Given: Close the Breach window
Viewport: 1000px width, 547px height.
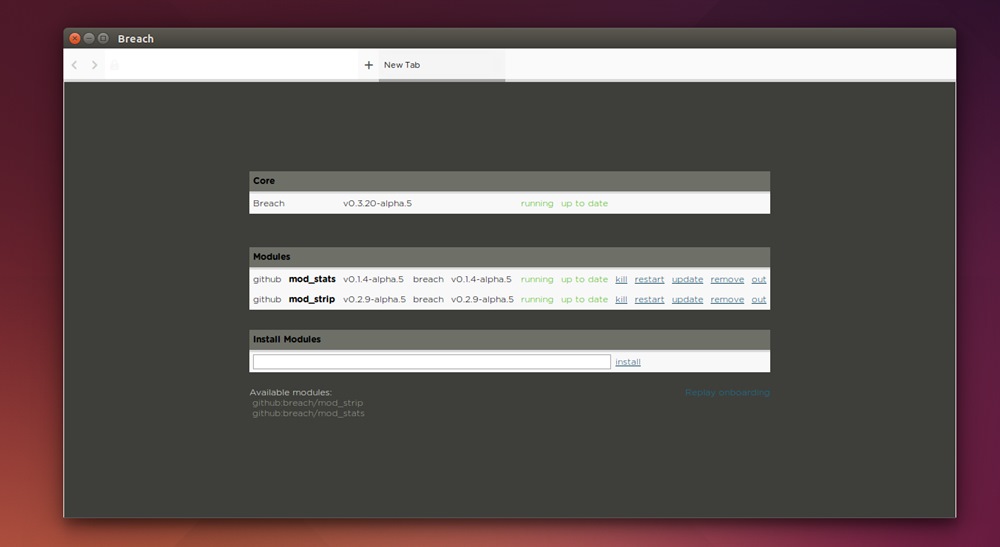Looking at the screenshot, I should click(x=75, y=38).
